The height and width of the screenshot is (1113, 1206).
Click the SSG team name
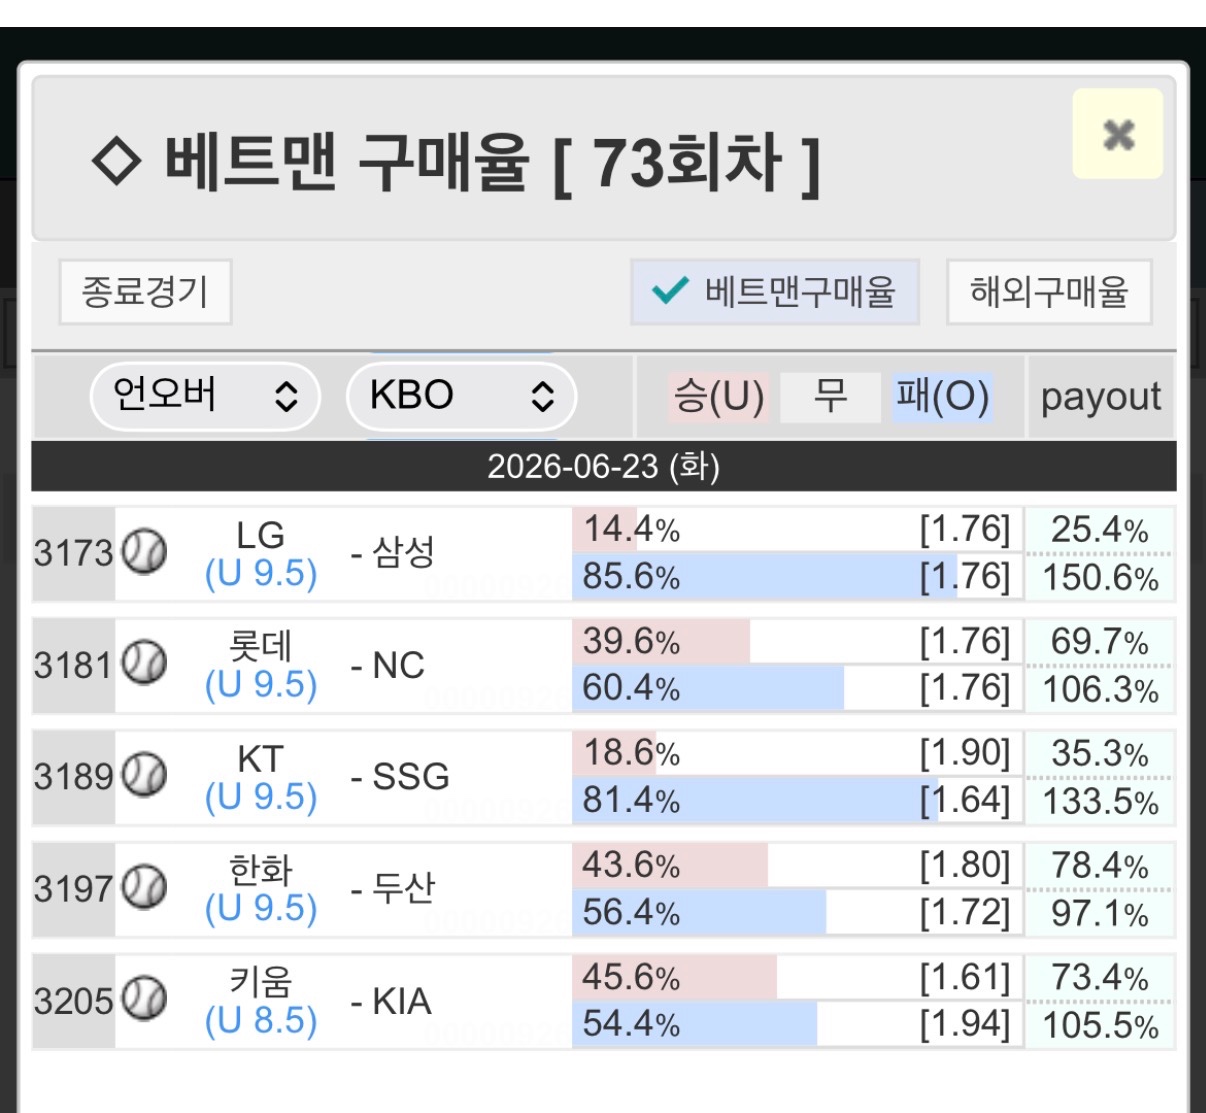pos(410,776)
